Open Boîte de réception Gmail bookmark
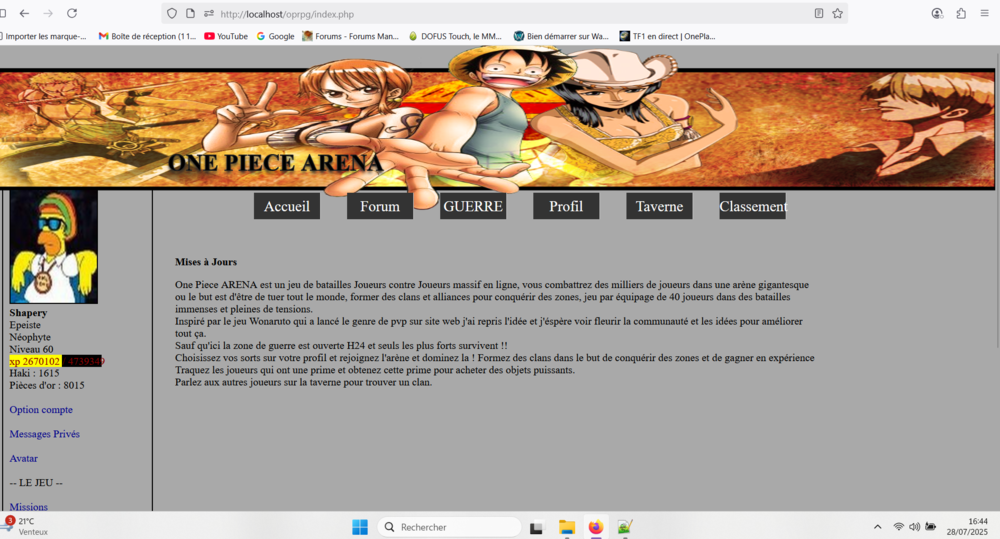The image size is (1000, 539). (x=147, y=36)
